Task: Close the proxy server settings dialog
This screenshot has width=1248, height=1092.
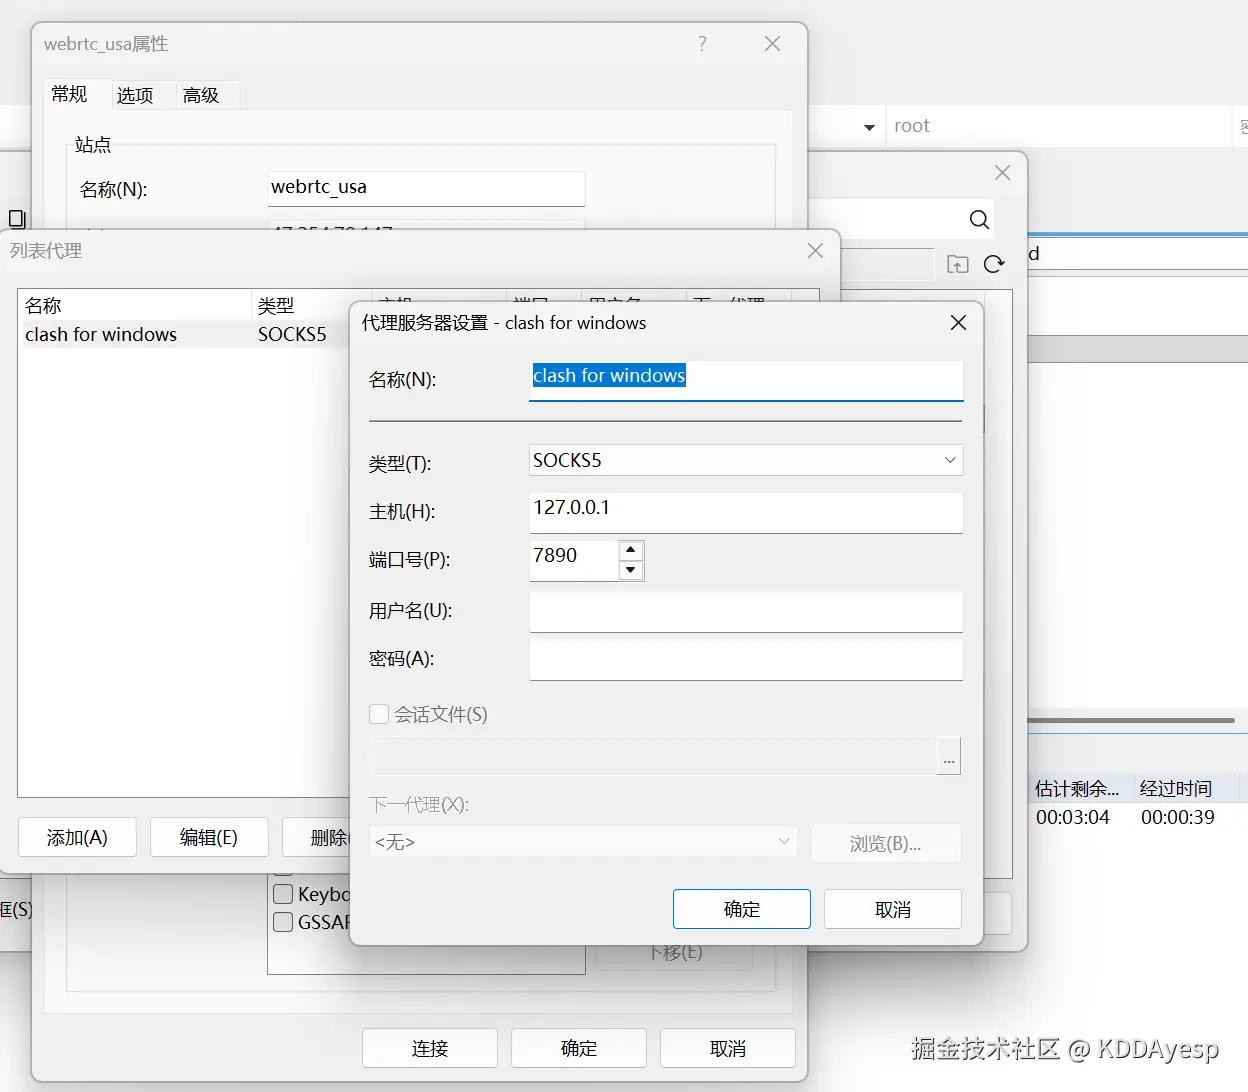Action: click(958, 322)
